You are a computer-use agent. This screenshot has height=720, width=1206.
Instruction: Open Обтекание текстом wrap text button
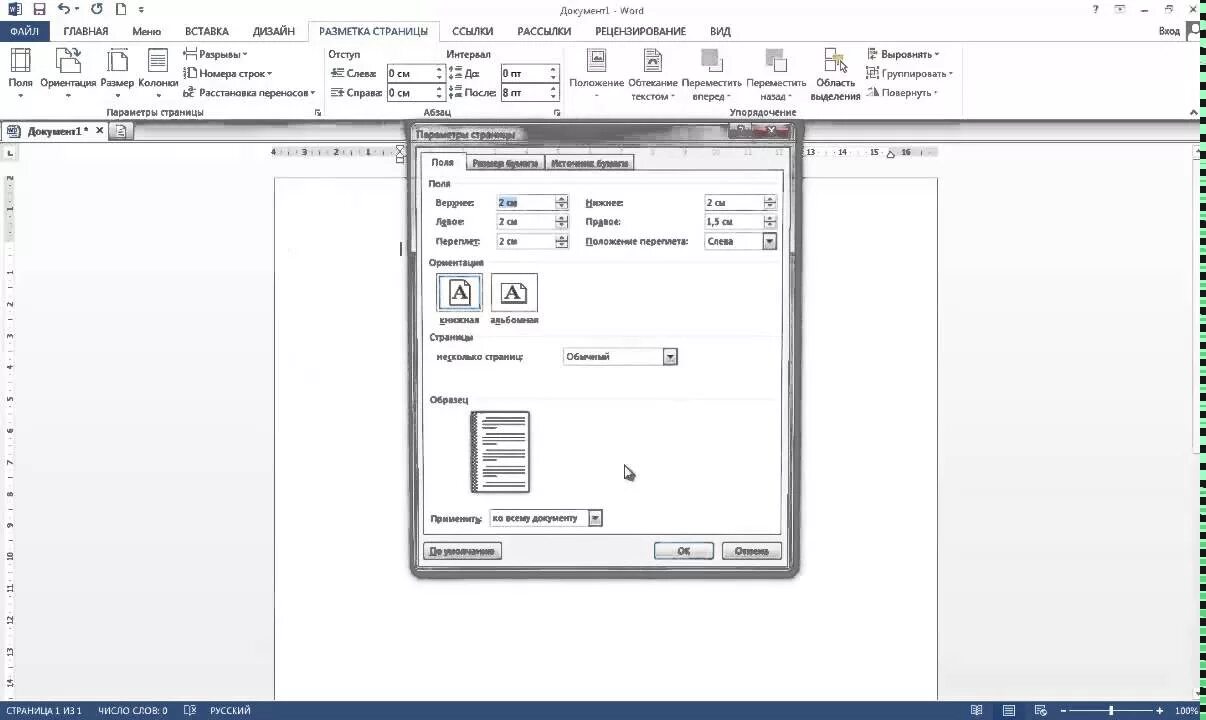pyautogui.click(x=653, y=72)
